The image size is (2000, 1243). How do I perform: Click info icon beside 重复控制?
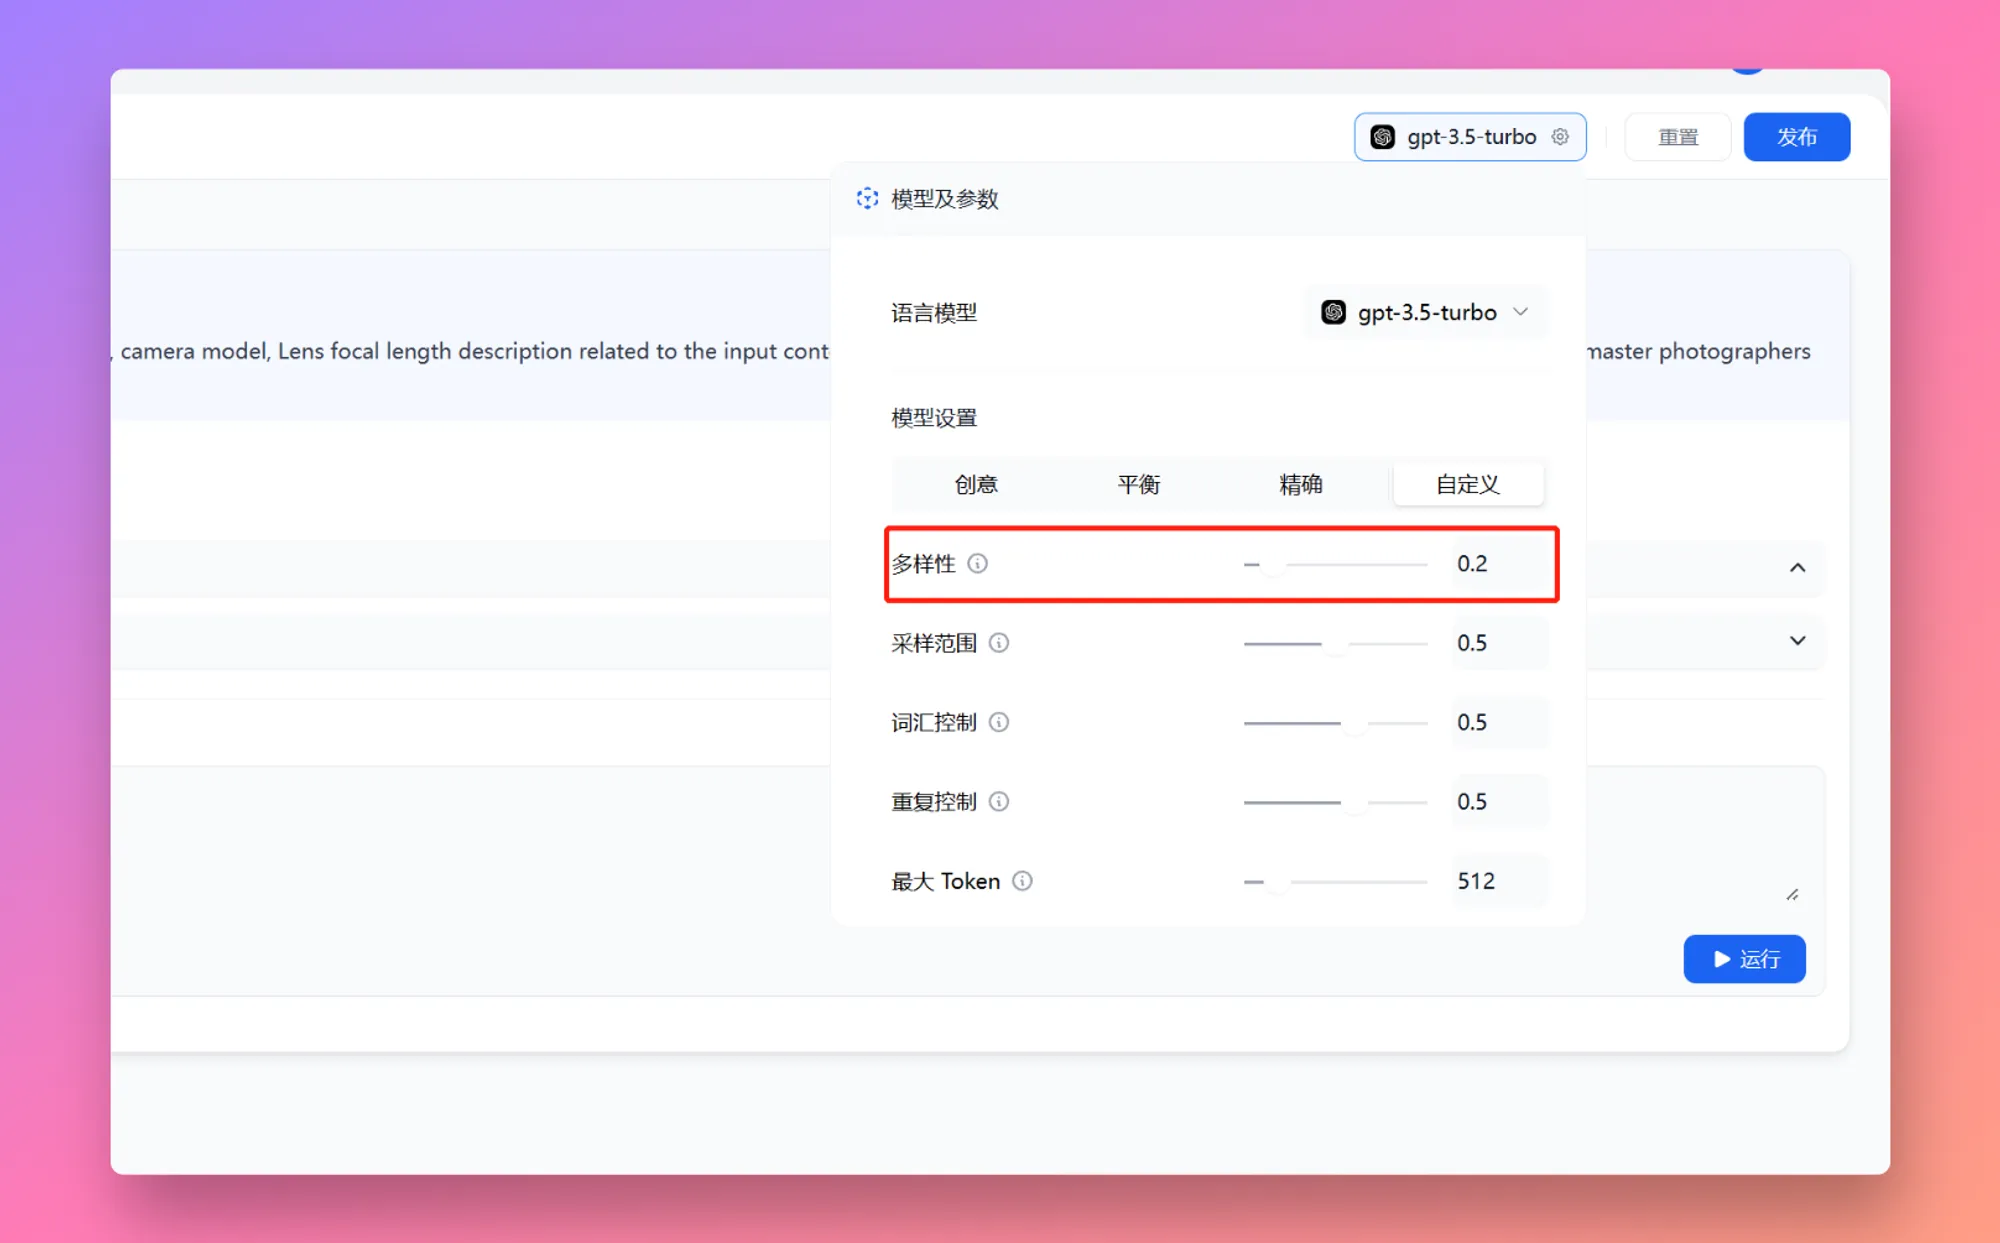point(999,802)
